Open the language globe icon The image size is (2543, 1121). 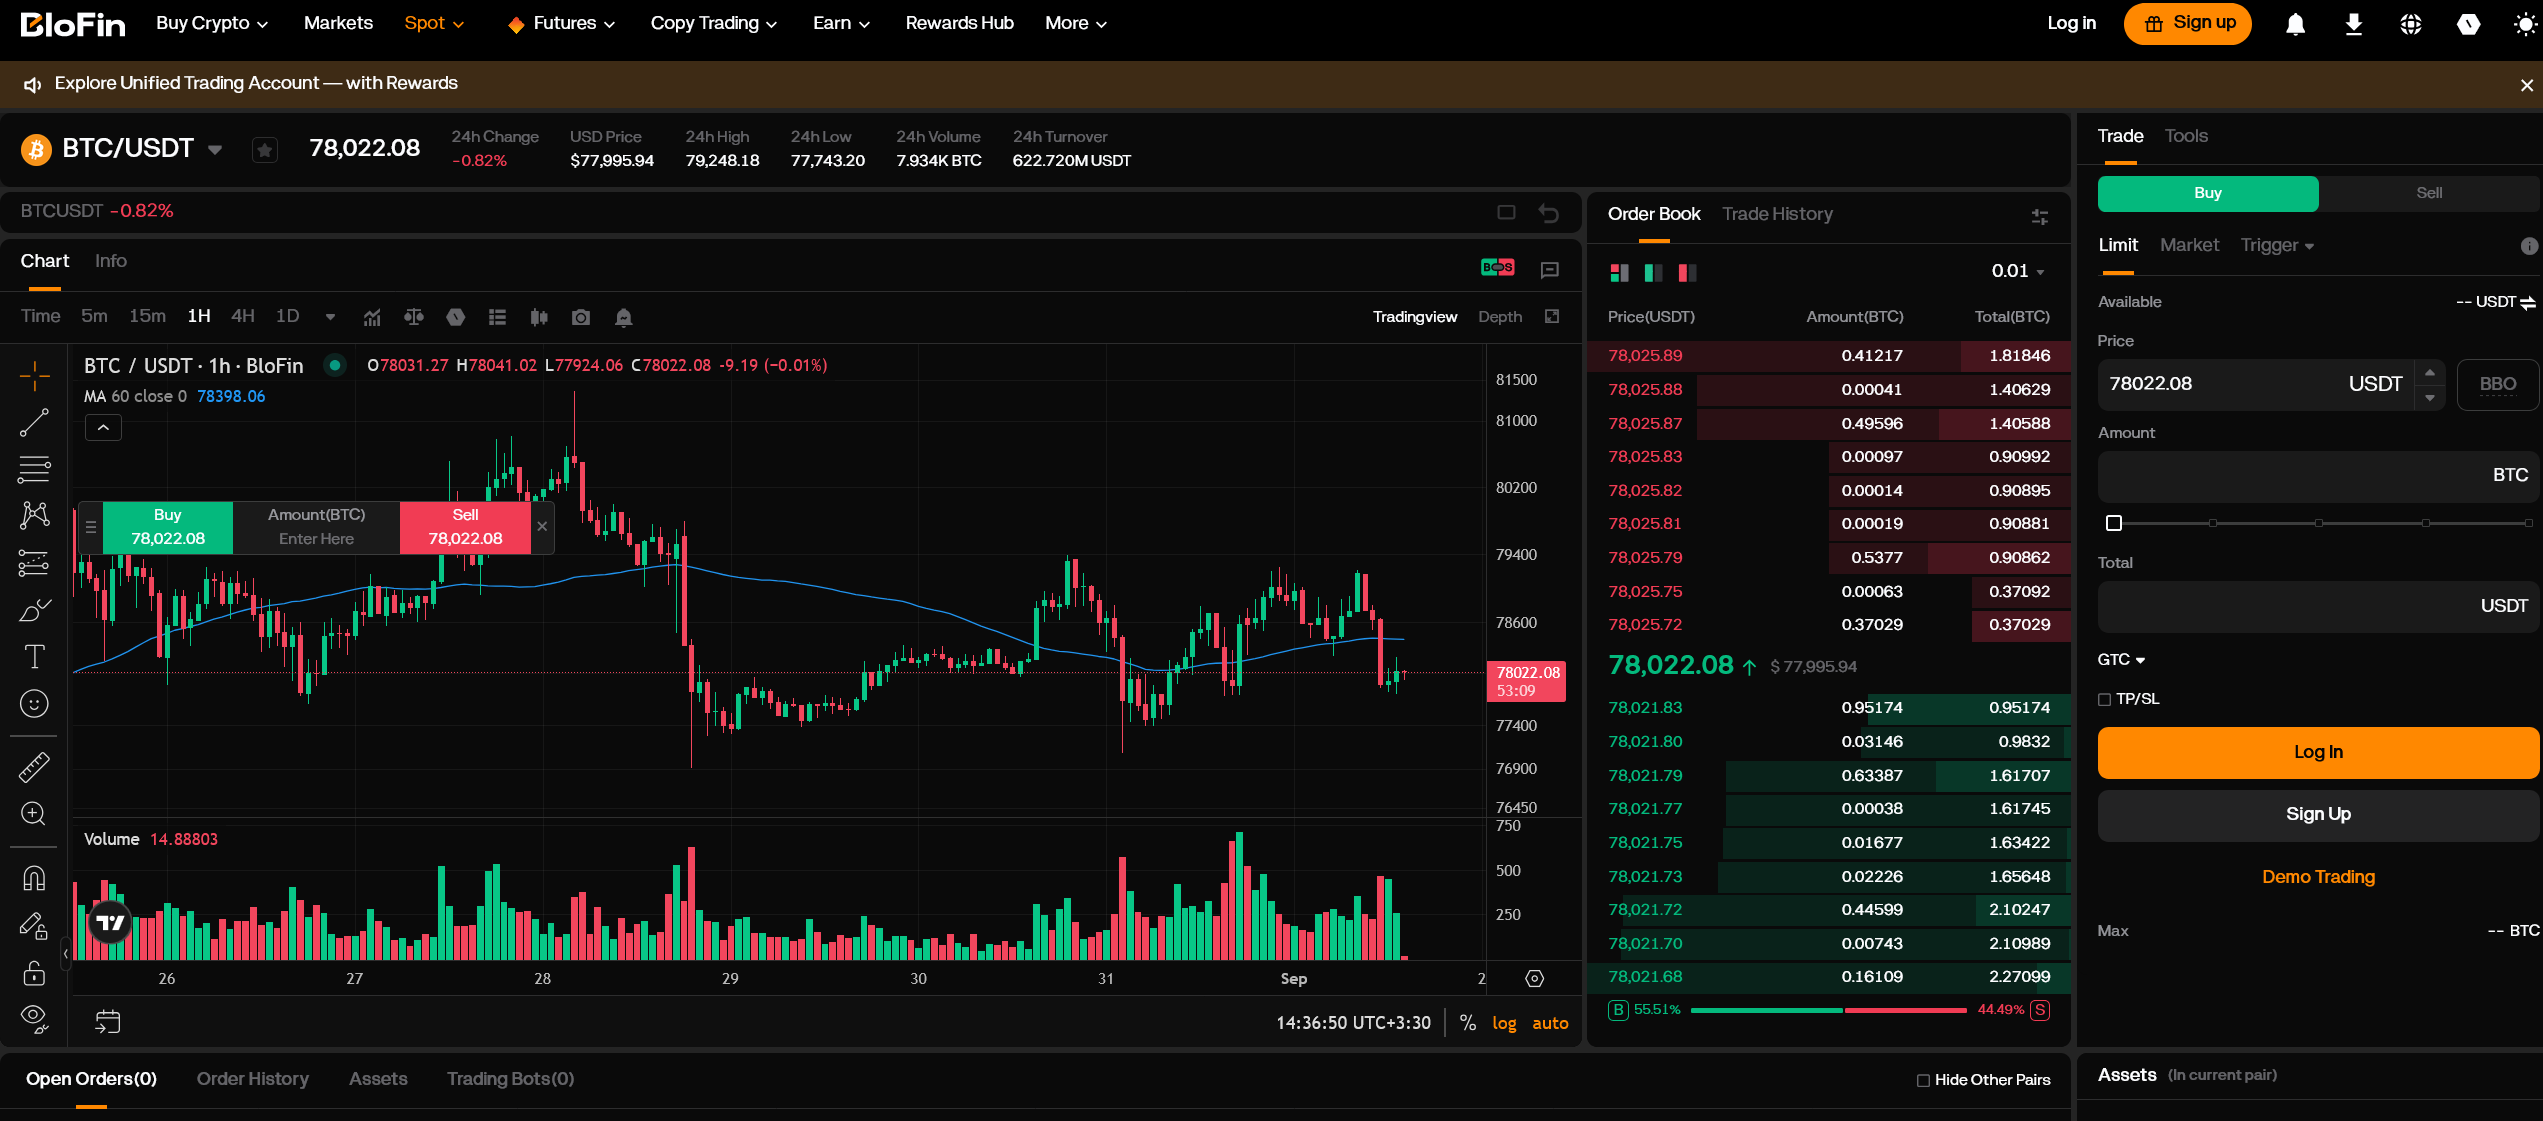coord(2411,24)
